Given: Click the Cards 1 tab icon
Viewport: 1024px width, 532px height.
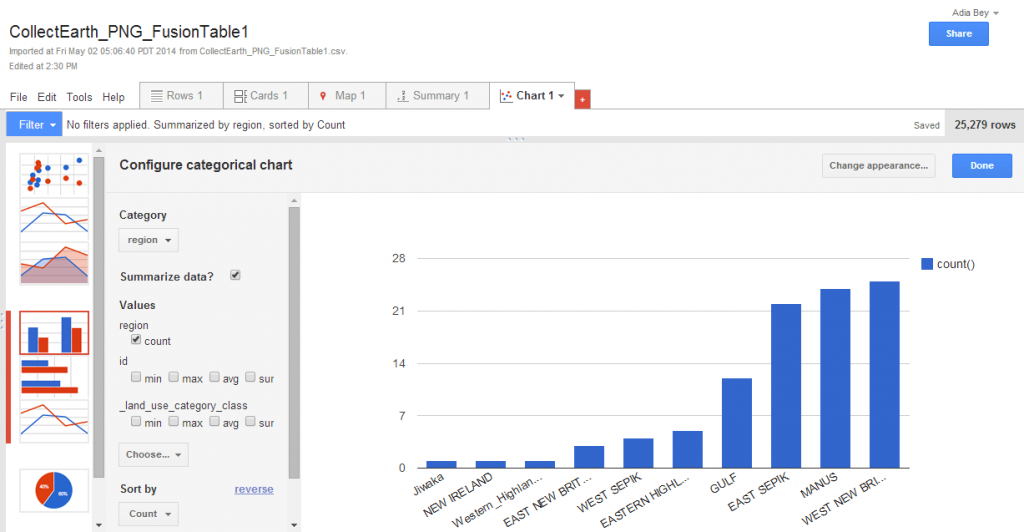Looking at the screenshot, I should (240, 97).
